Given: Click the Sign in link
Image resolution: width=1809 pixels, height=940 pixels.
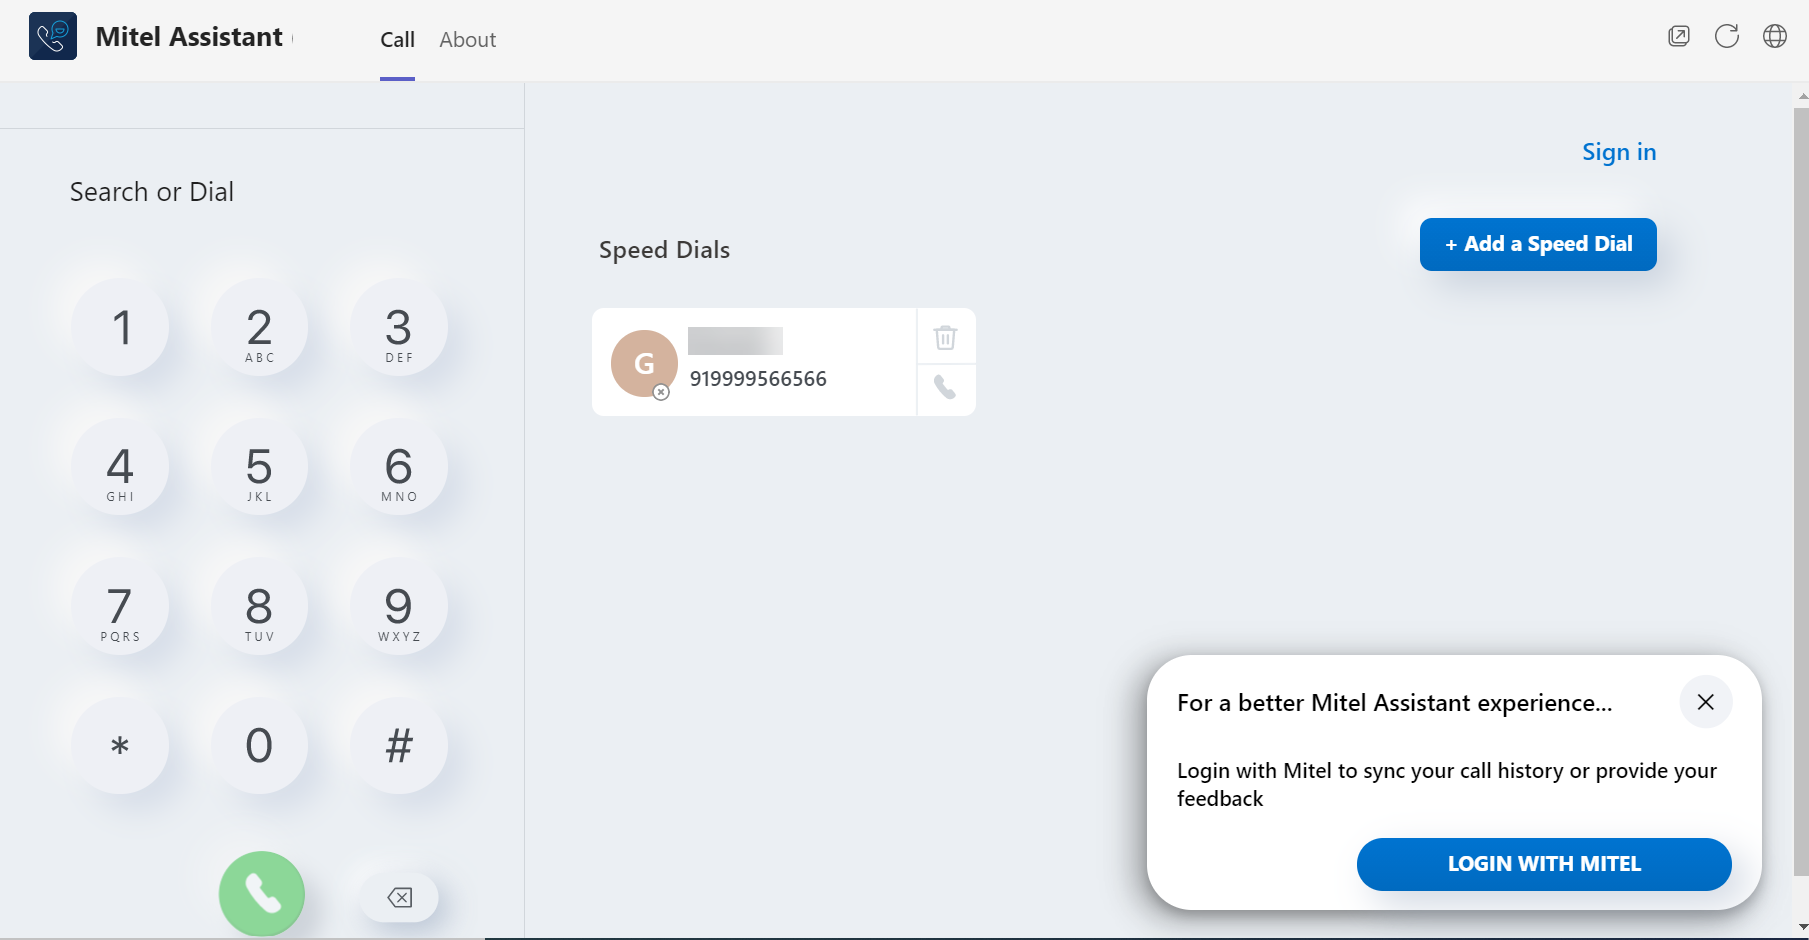Looking at the screenshot, I should point(1618,152).
